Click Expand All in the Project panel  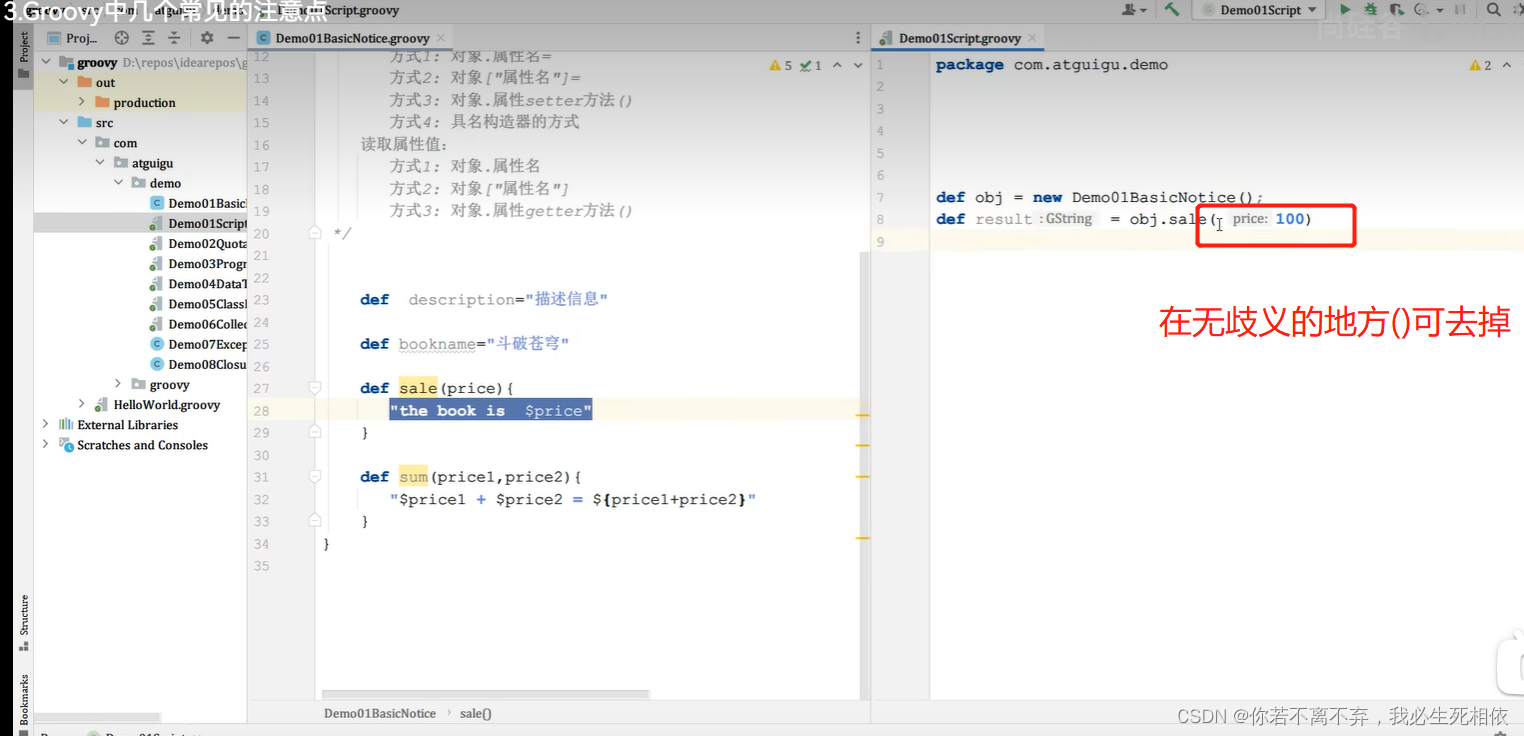pos(149,38)
